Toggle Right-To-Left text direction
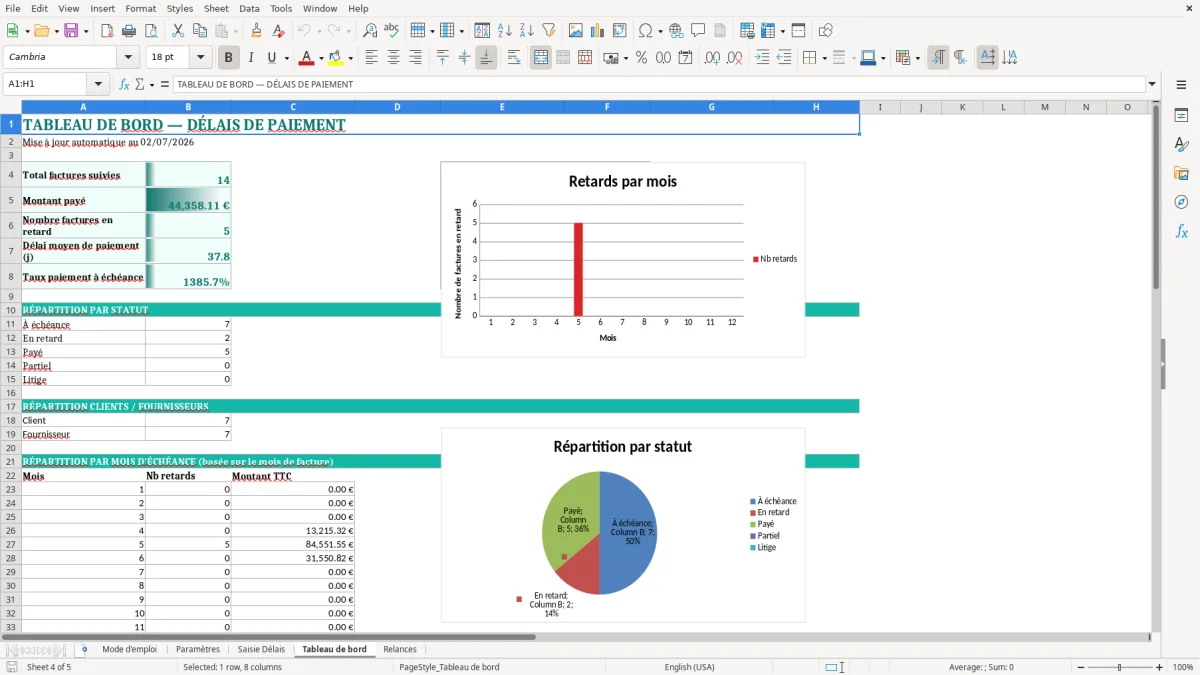Screen dimensions: 1200x675 [x=960, y=58]
